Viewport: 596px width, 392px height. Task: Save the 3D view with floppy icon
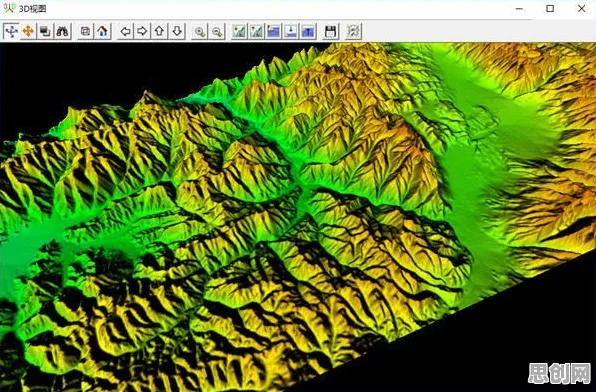pos(331,31)
